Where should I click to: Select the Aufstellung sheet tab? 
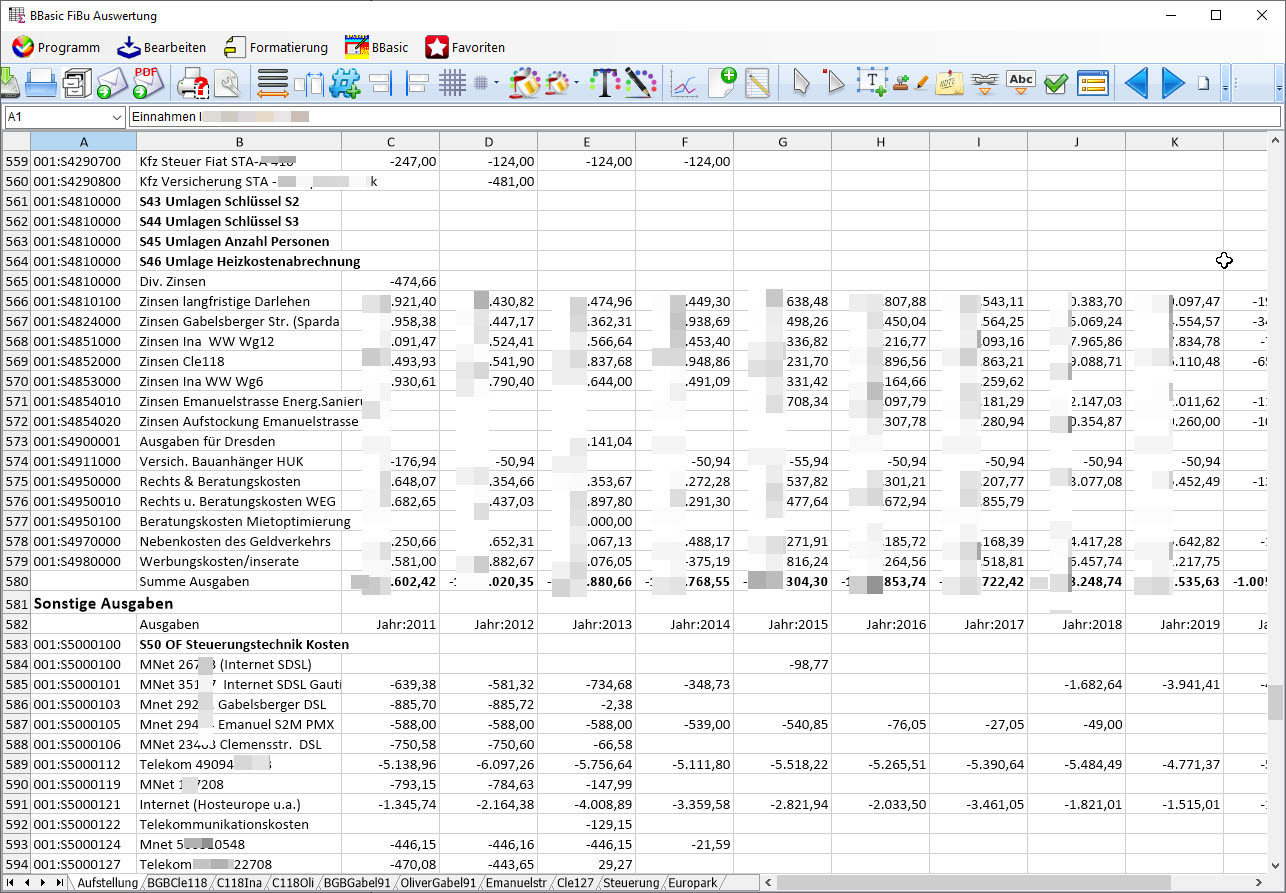pos(107,883)
